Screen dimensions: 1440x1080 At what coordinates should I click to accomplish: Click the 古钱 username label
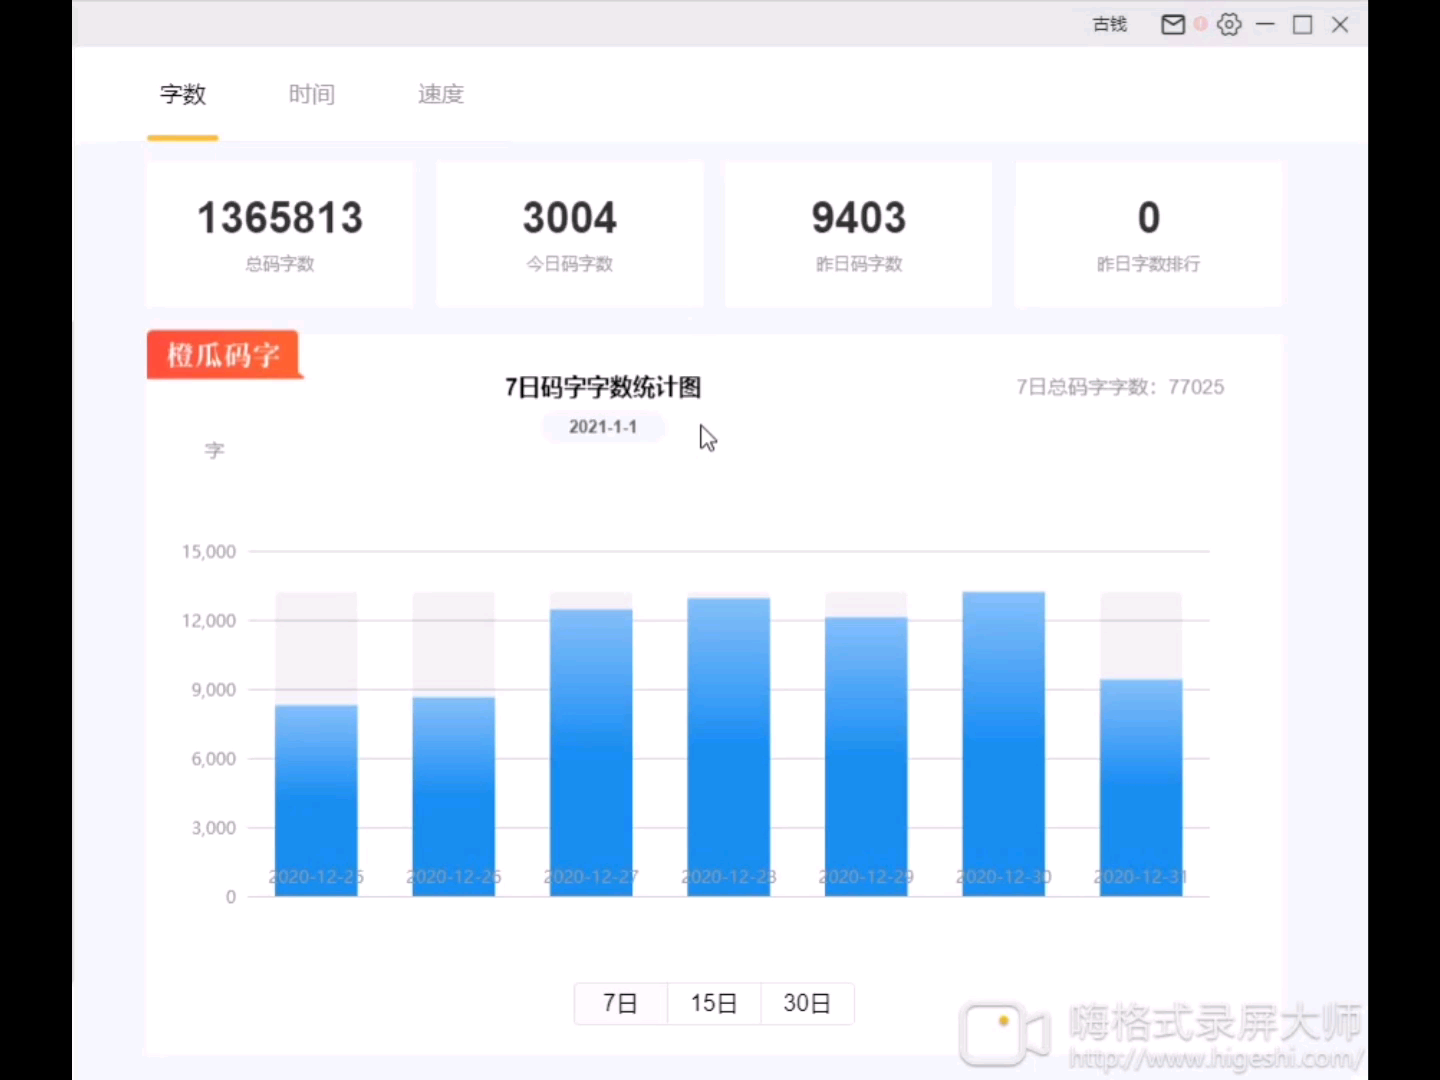pyautogui.click(x=1110, y=24)
